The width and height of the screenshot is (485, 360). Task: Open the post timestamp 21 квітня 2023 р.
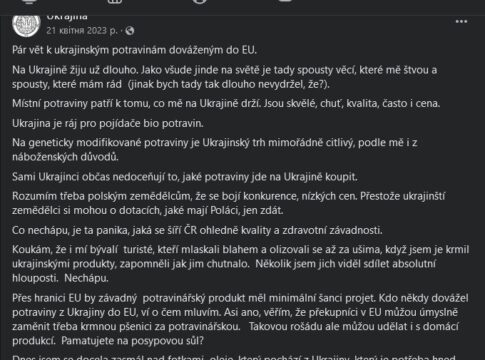[x=82, y=31]
